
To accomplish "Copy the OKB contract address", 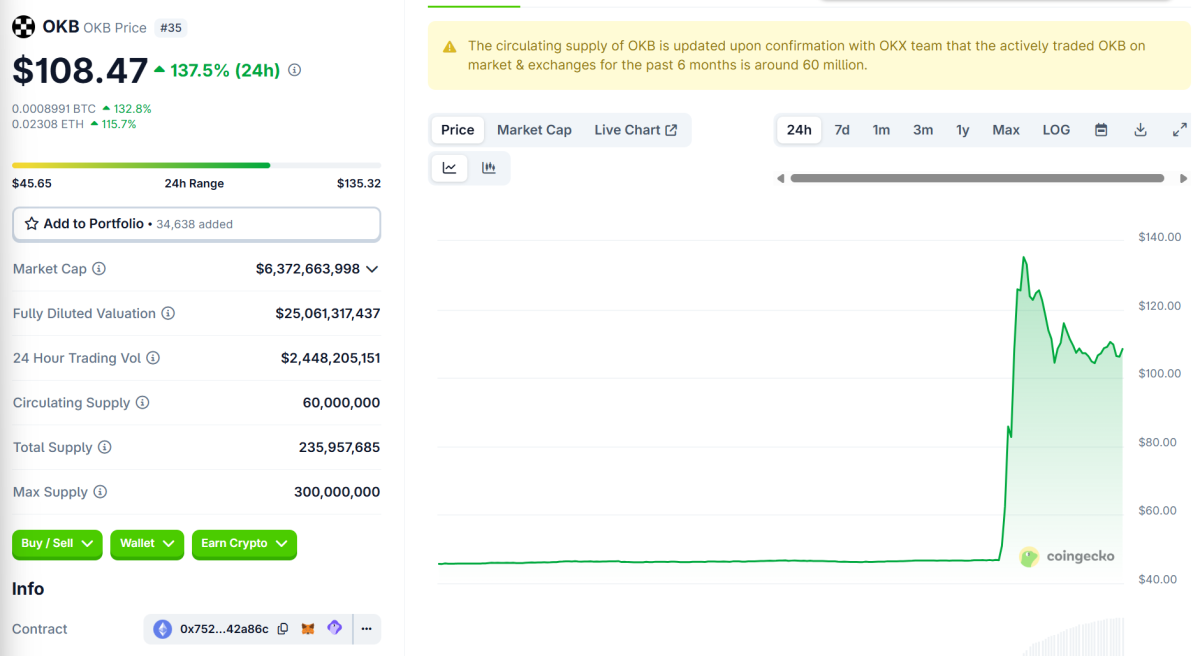I will coord(283,629).
